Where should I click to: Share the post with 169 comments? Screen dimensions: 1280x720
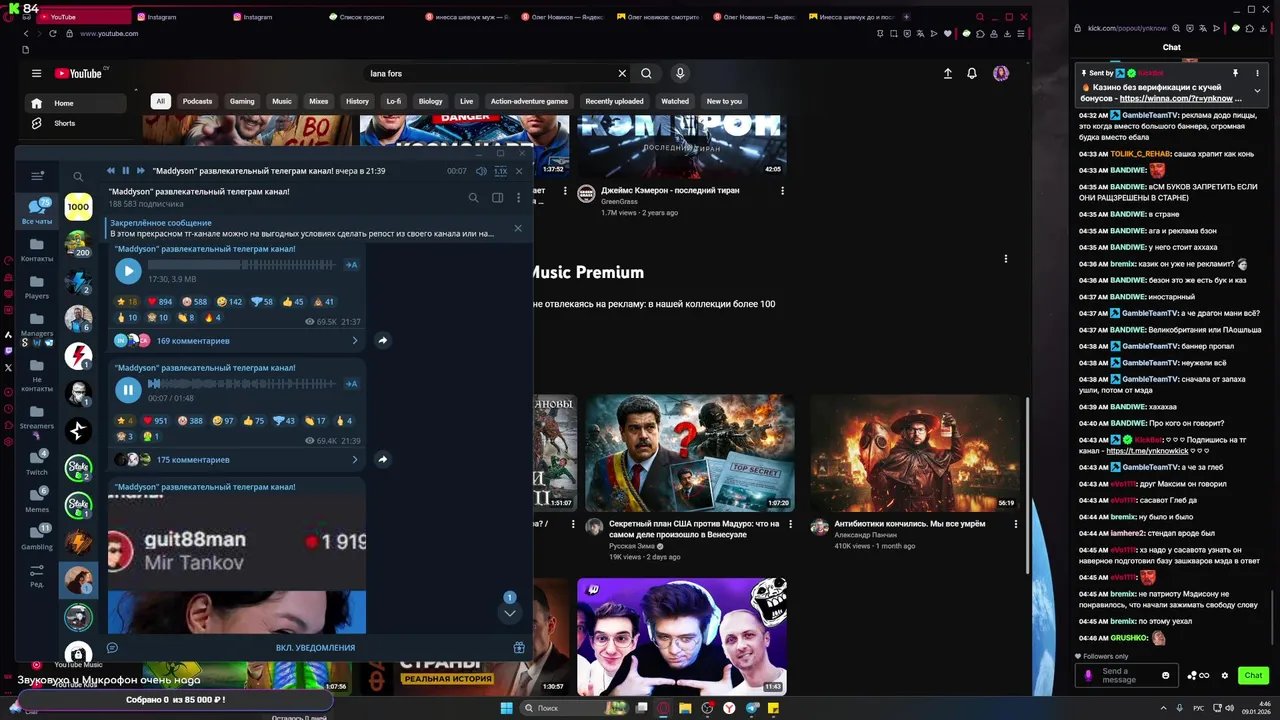click(382, 341)
